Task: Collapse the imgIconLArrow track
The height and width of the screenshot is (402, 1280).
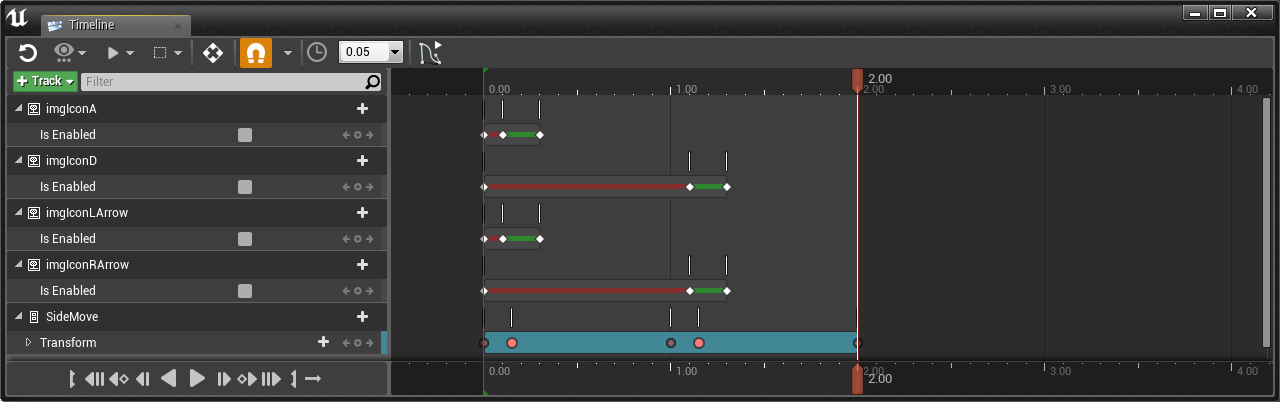Action: 19,212
